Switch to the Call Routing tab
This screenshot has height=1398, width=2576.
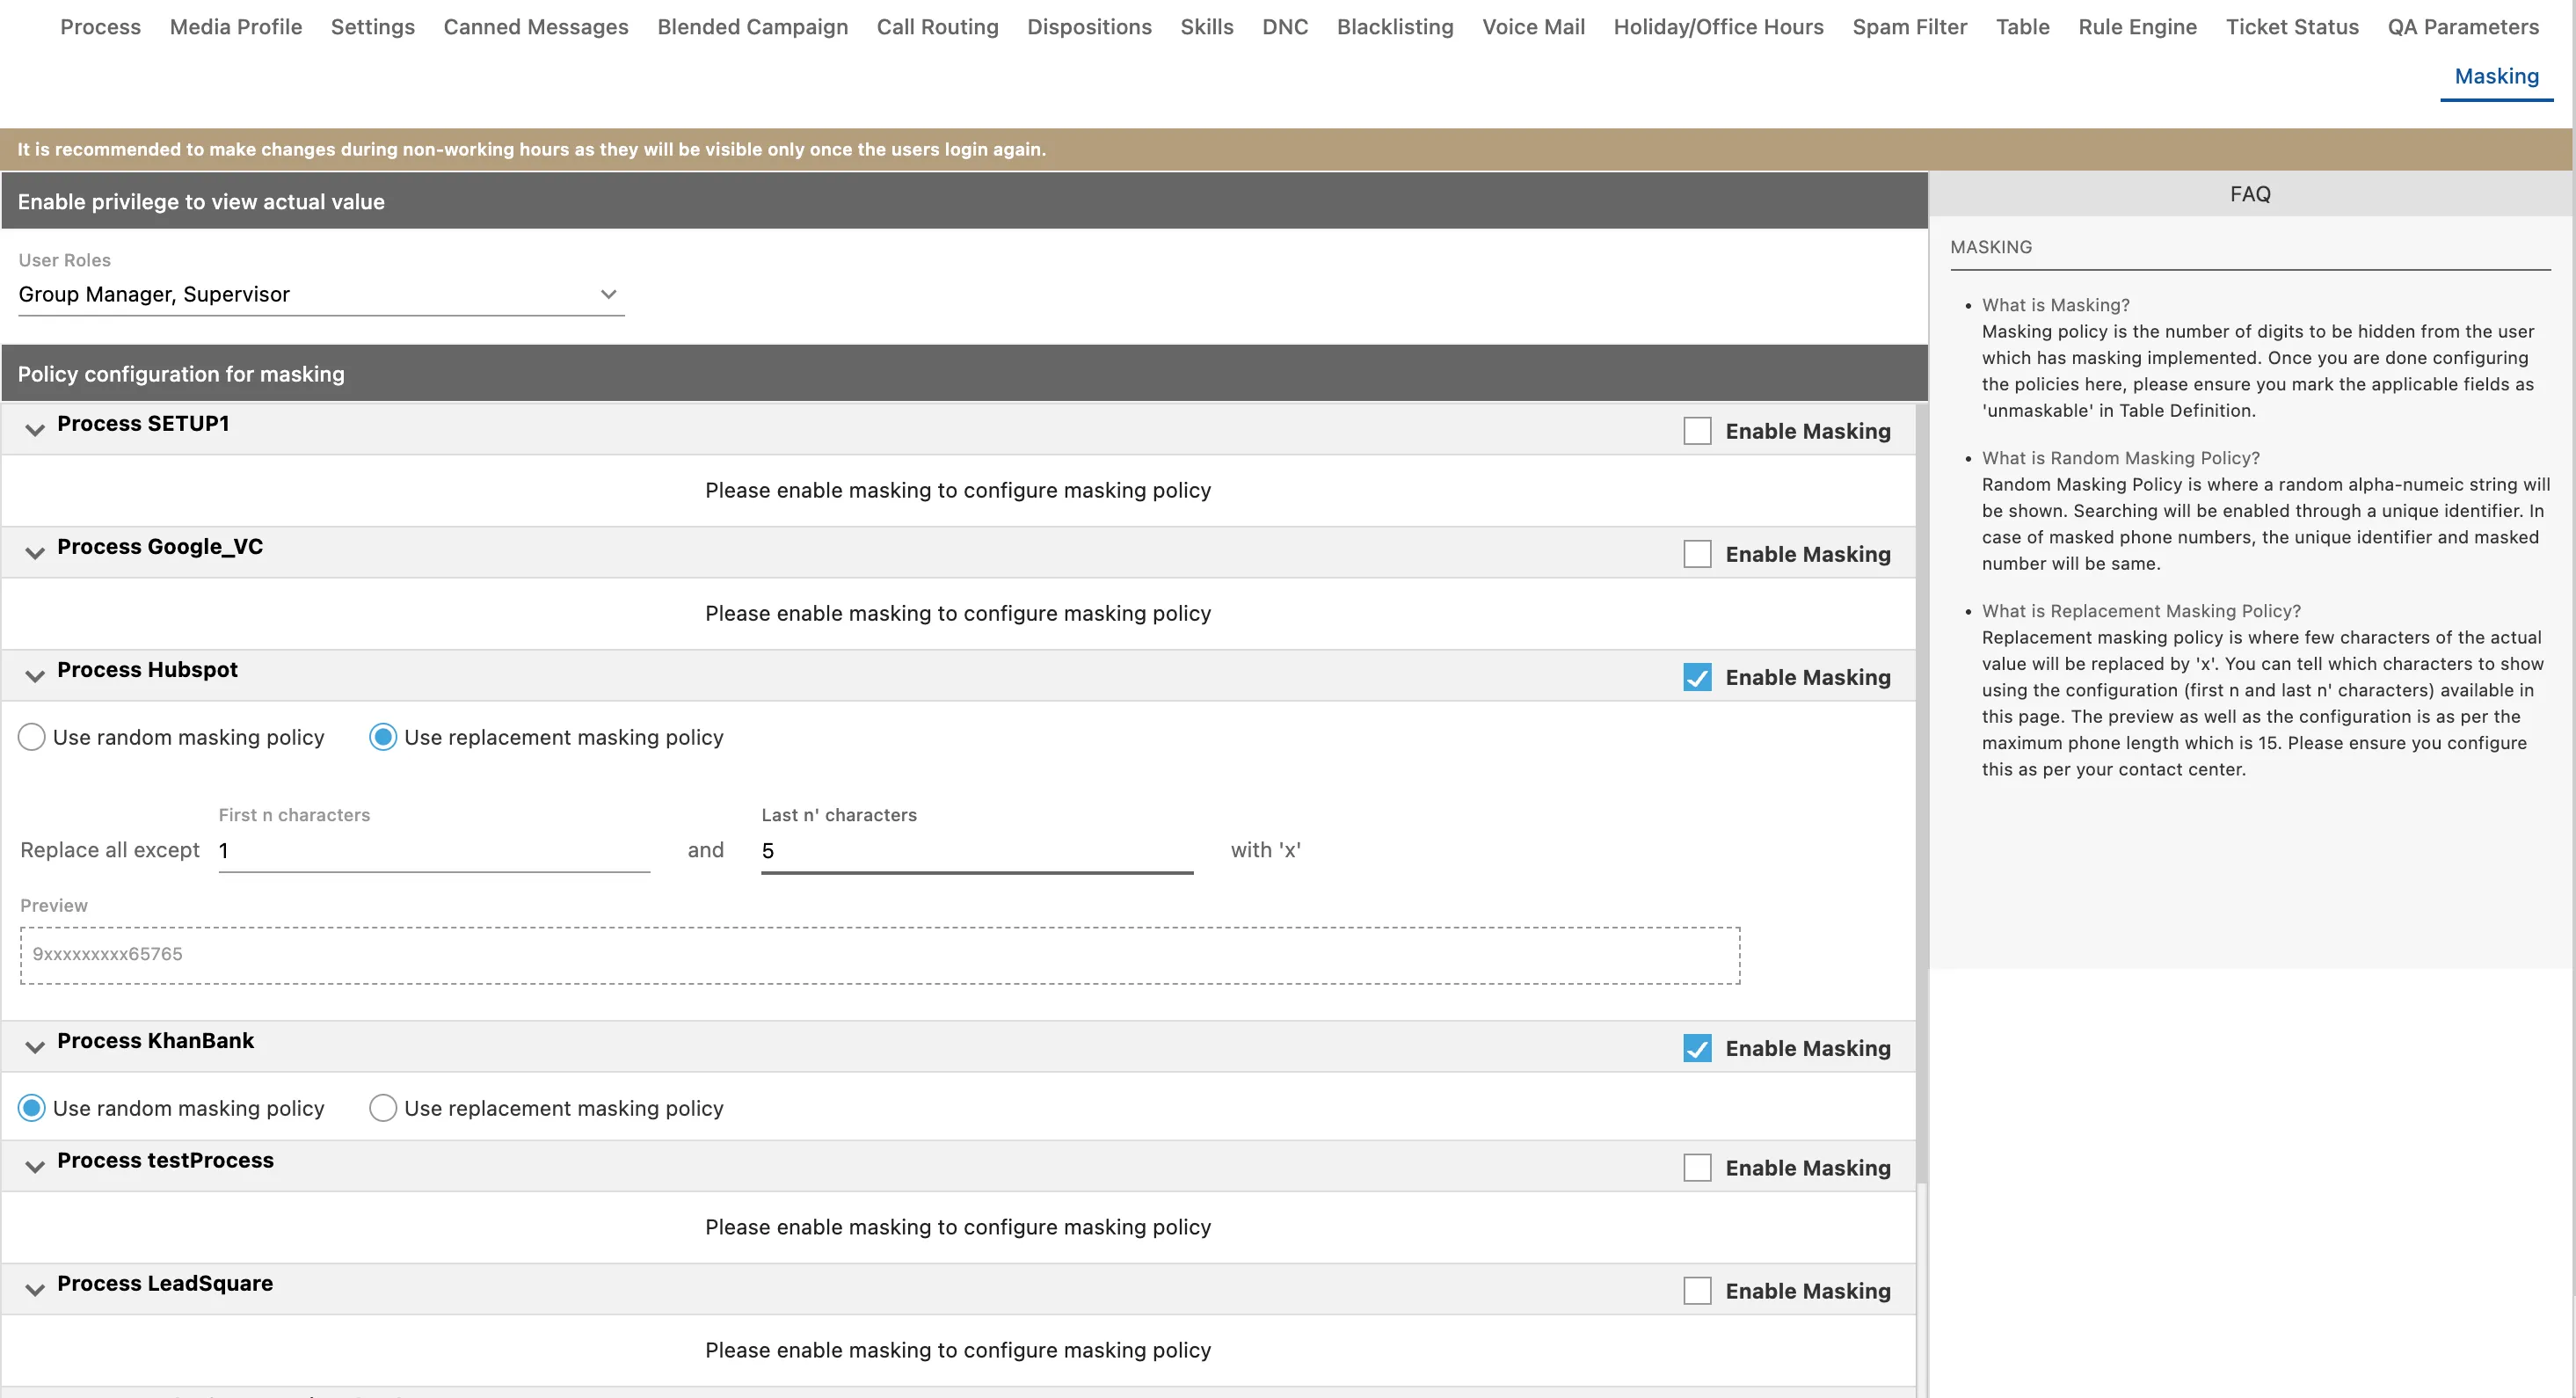pyautogui.click(x=938, y=27)
